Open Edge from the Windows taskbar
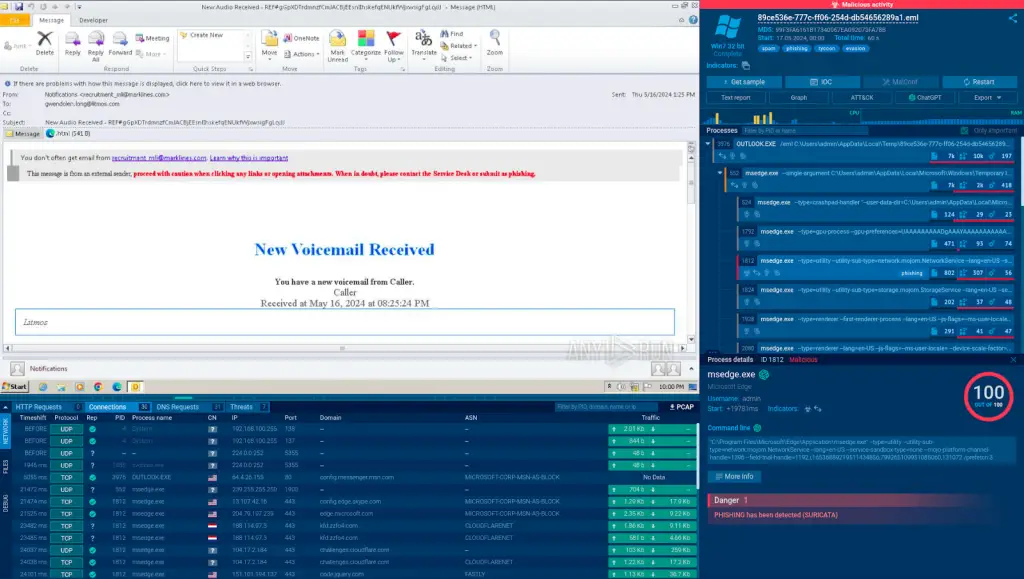Viewport: 1024px width, 579px height. [x=117, y=386]
